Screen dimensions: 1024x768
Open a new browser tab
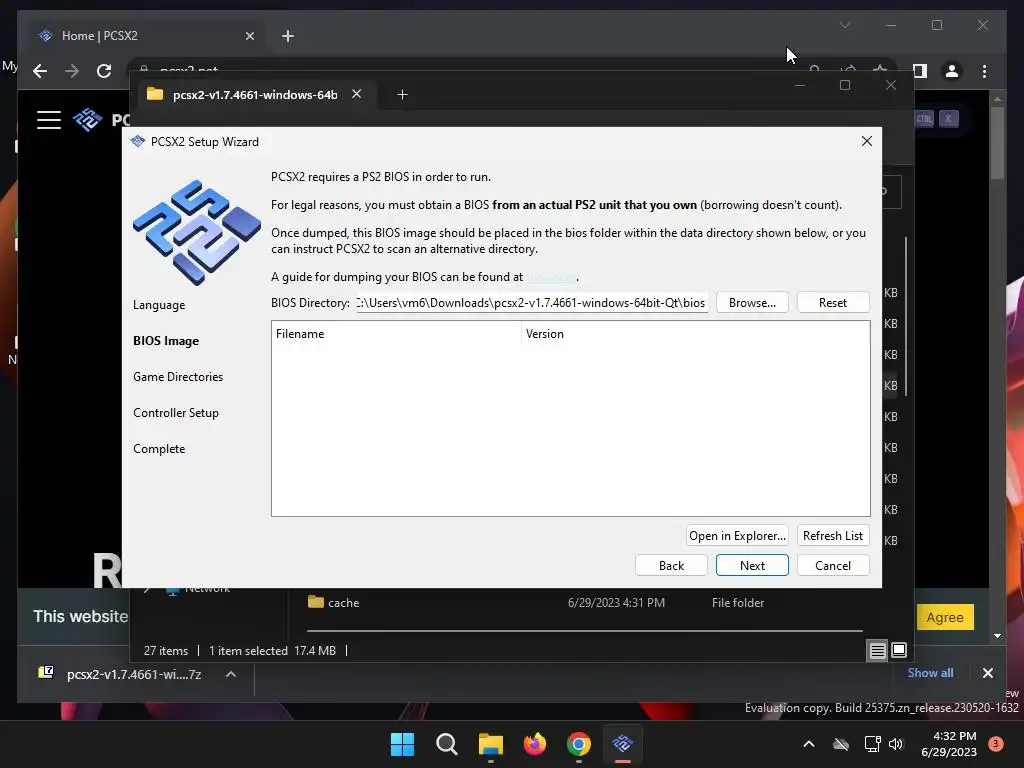point(288,36)
